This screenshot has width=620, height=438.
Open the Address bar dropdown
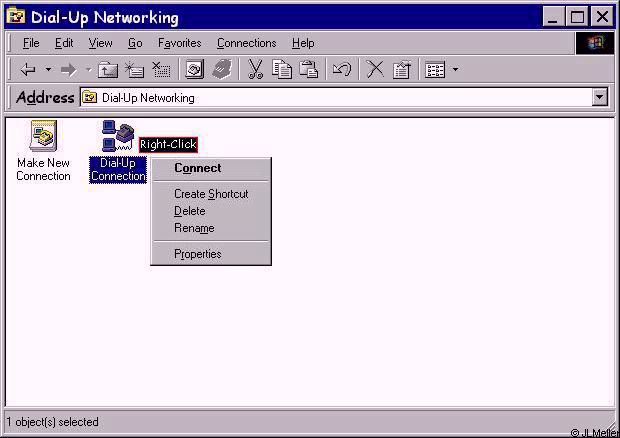point(600,97)
